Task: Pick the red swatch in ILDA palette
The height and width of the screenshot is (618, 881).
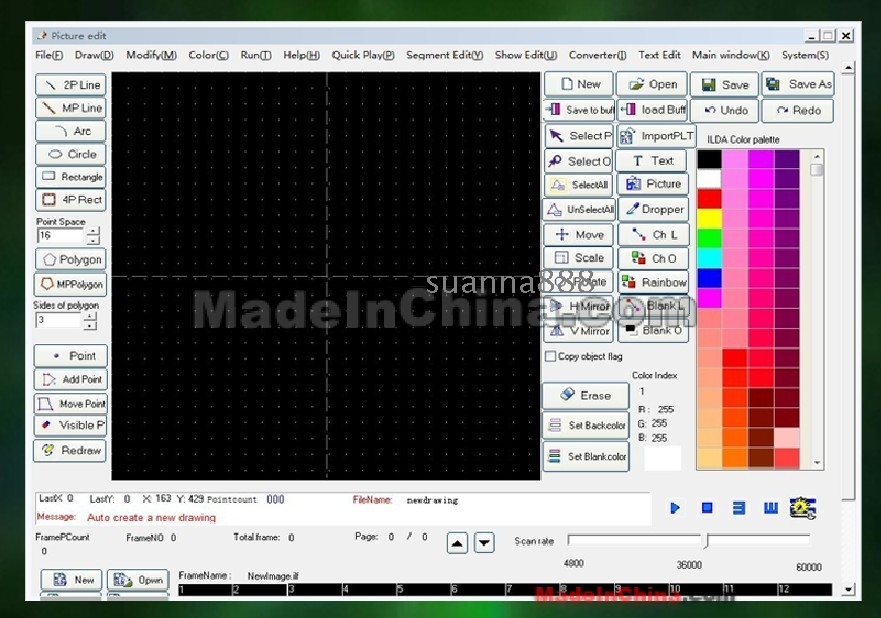Action: [710, 198]
